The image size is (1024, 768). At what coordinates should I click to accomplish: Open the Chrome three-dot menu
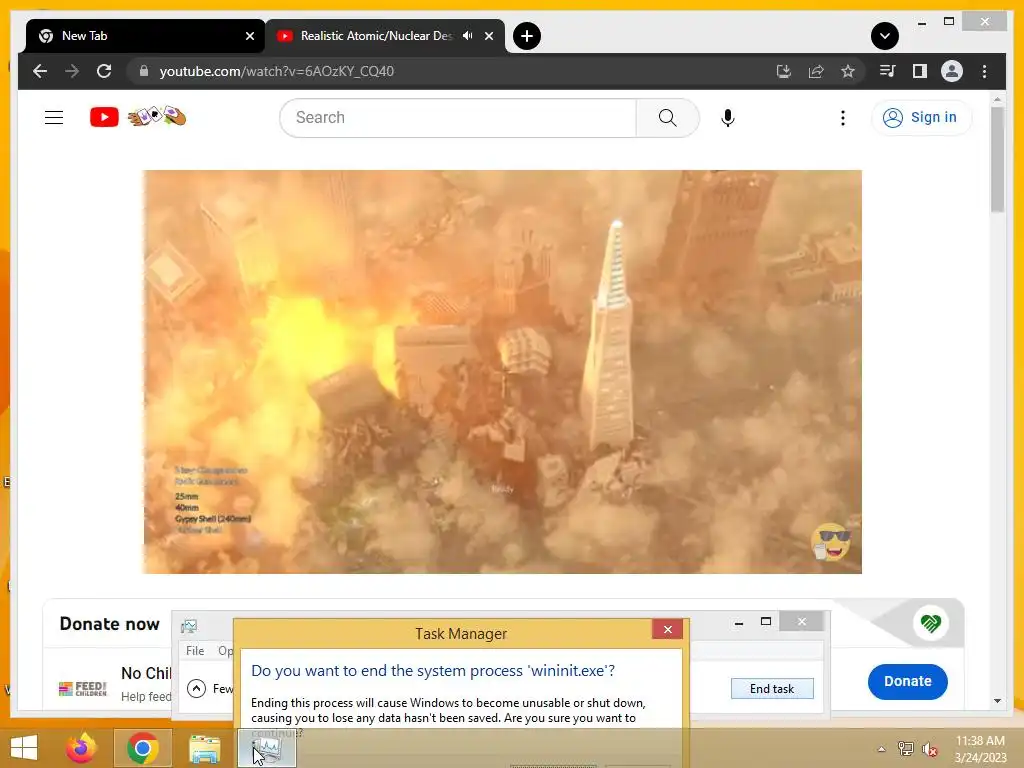[984, 71]
